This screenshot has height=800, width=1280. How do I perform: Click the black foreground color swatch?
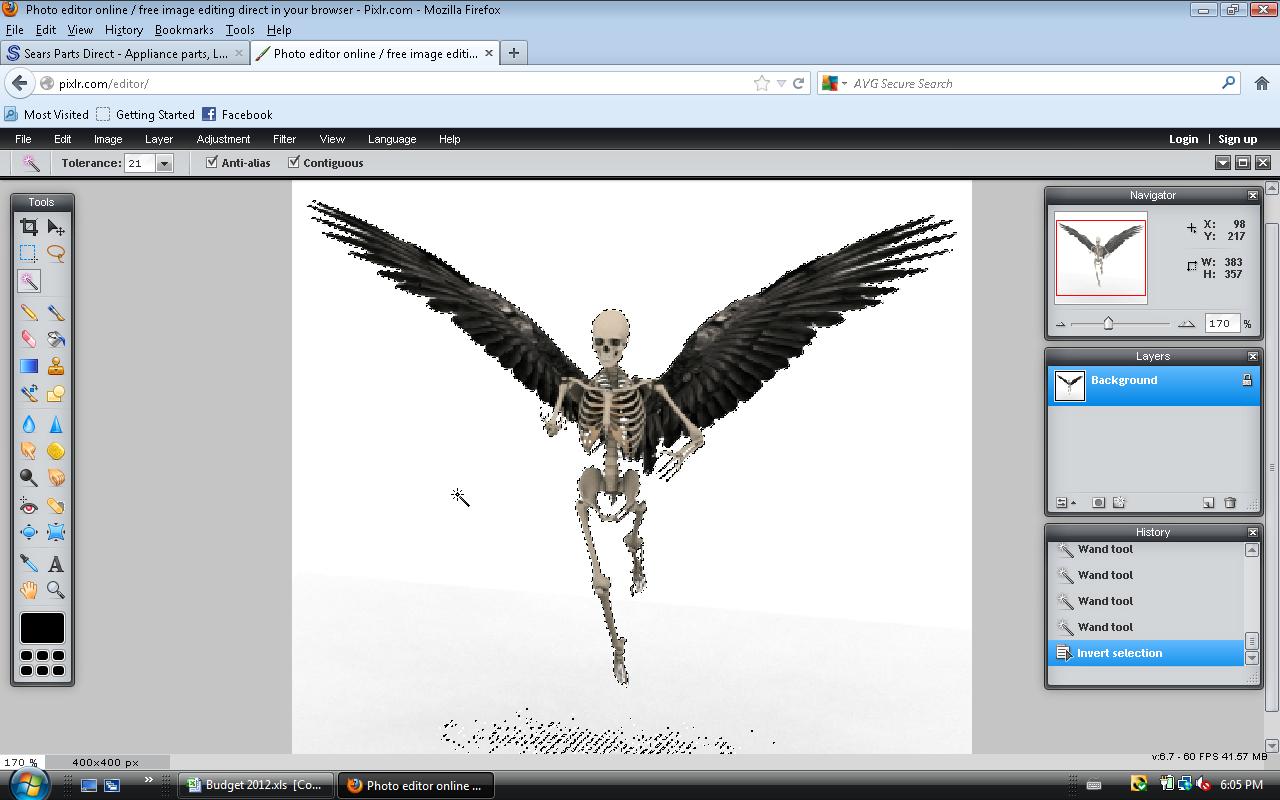[42, 628]
